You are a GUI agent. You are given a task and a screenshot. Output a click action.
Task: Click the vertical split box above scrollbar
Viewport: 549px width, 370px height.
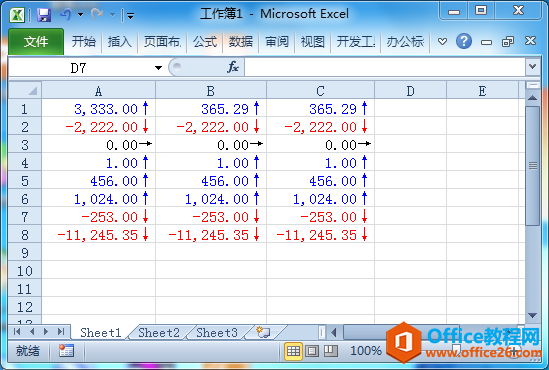pyautogui.click(x=533, y=85)
